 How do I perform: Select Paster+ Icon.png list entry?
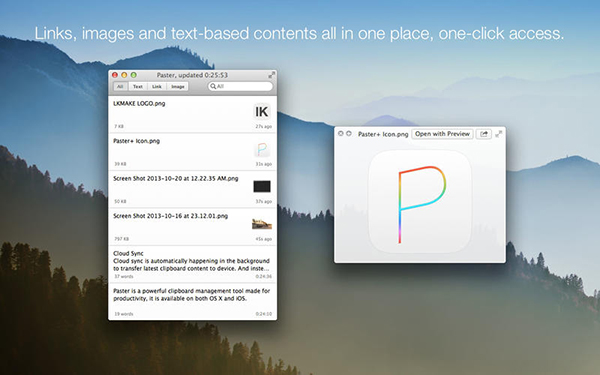coord(192,152)
